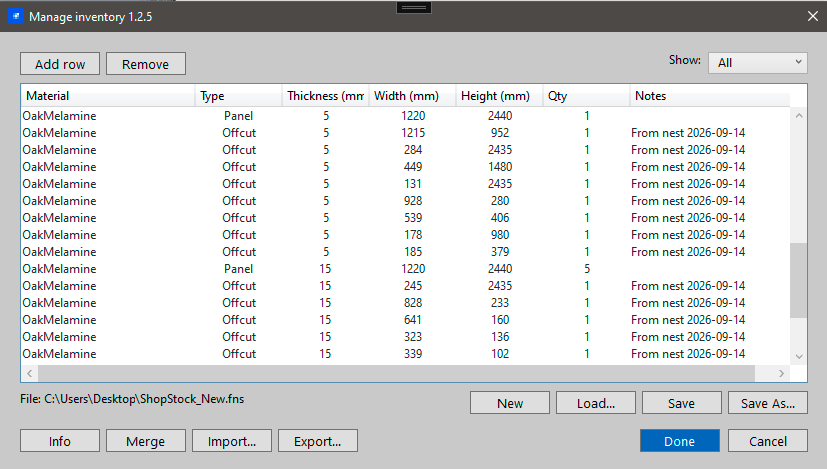Click the Add row button
The height and width of the screenshot is (469, 827).
tap(60, 64)
